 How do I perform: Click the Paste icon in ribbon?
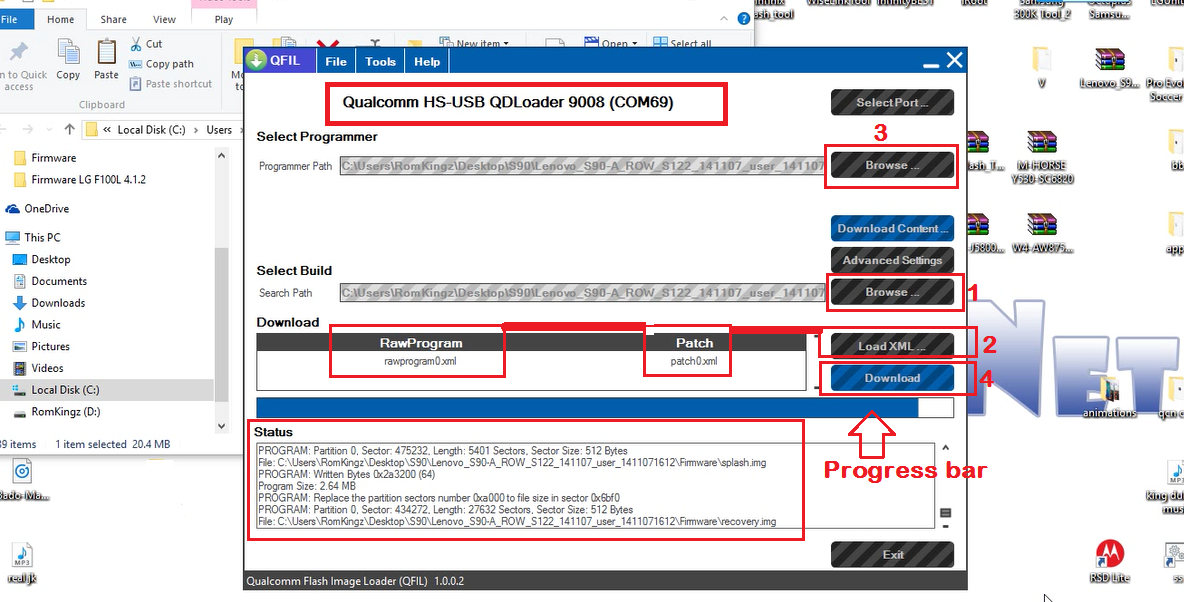(x=106, y=52)
